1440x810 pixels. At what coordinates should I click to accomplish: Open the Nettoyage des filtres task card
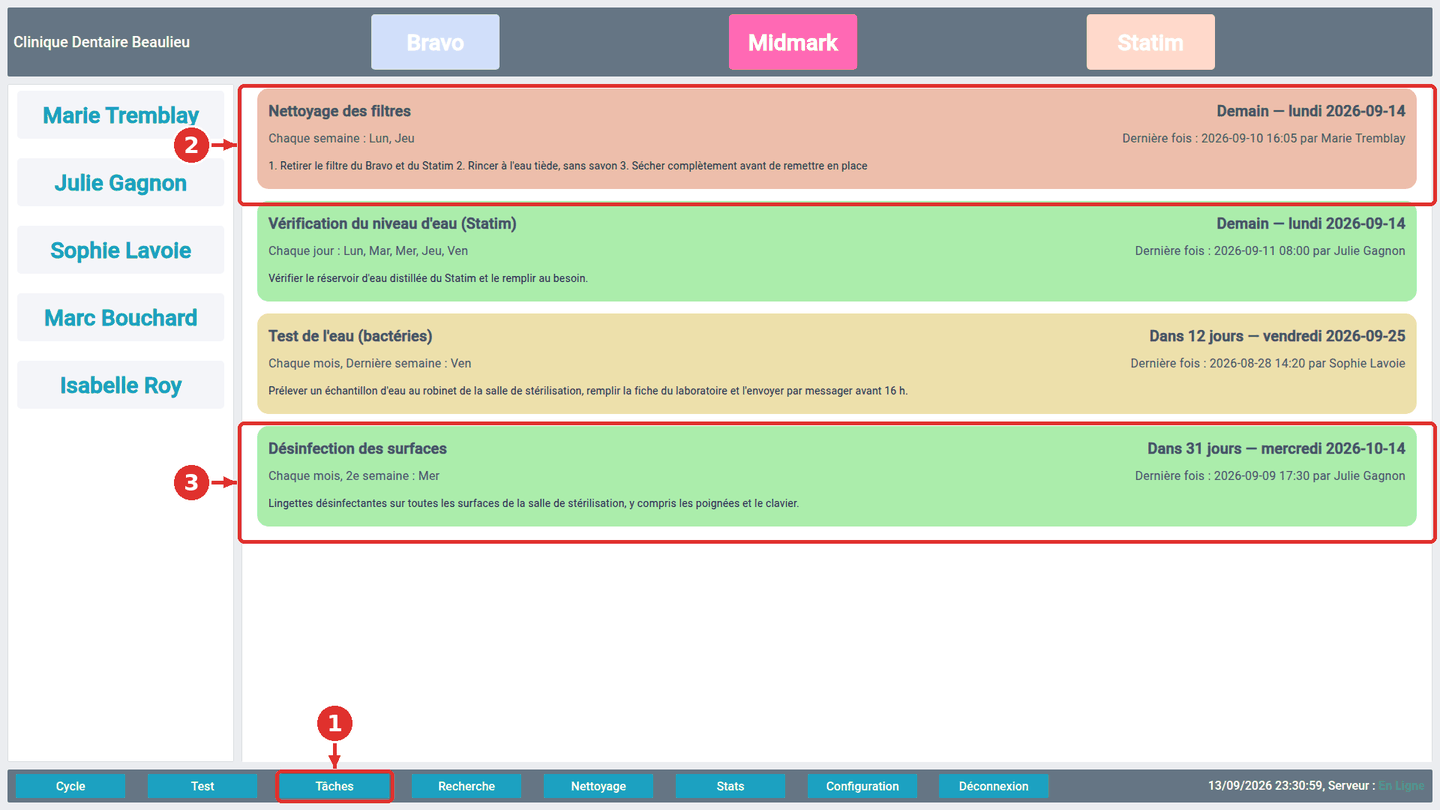click(x=837, y=139)
